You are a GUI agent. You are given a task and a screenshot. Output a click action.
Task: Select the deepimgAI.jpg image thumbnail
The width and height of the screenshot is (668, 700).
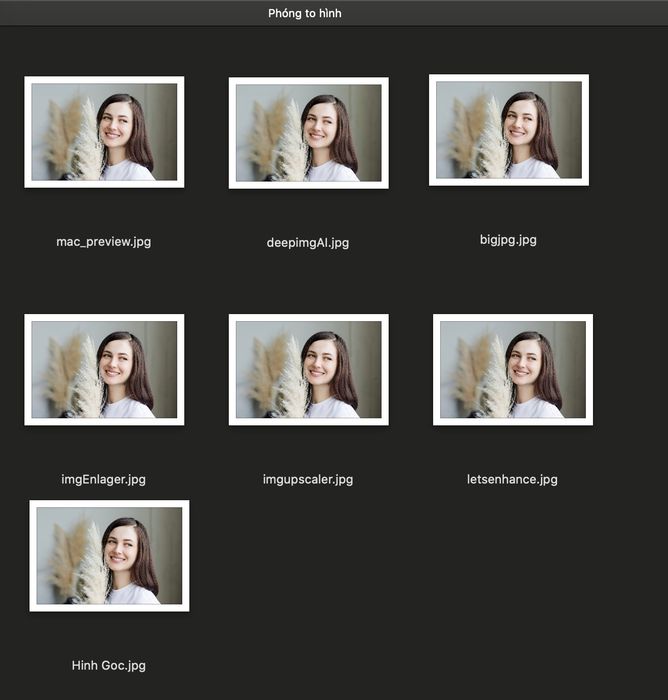click(309, 133)
